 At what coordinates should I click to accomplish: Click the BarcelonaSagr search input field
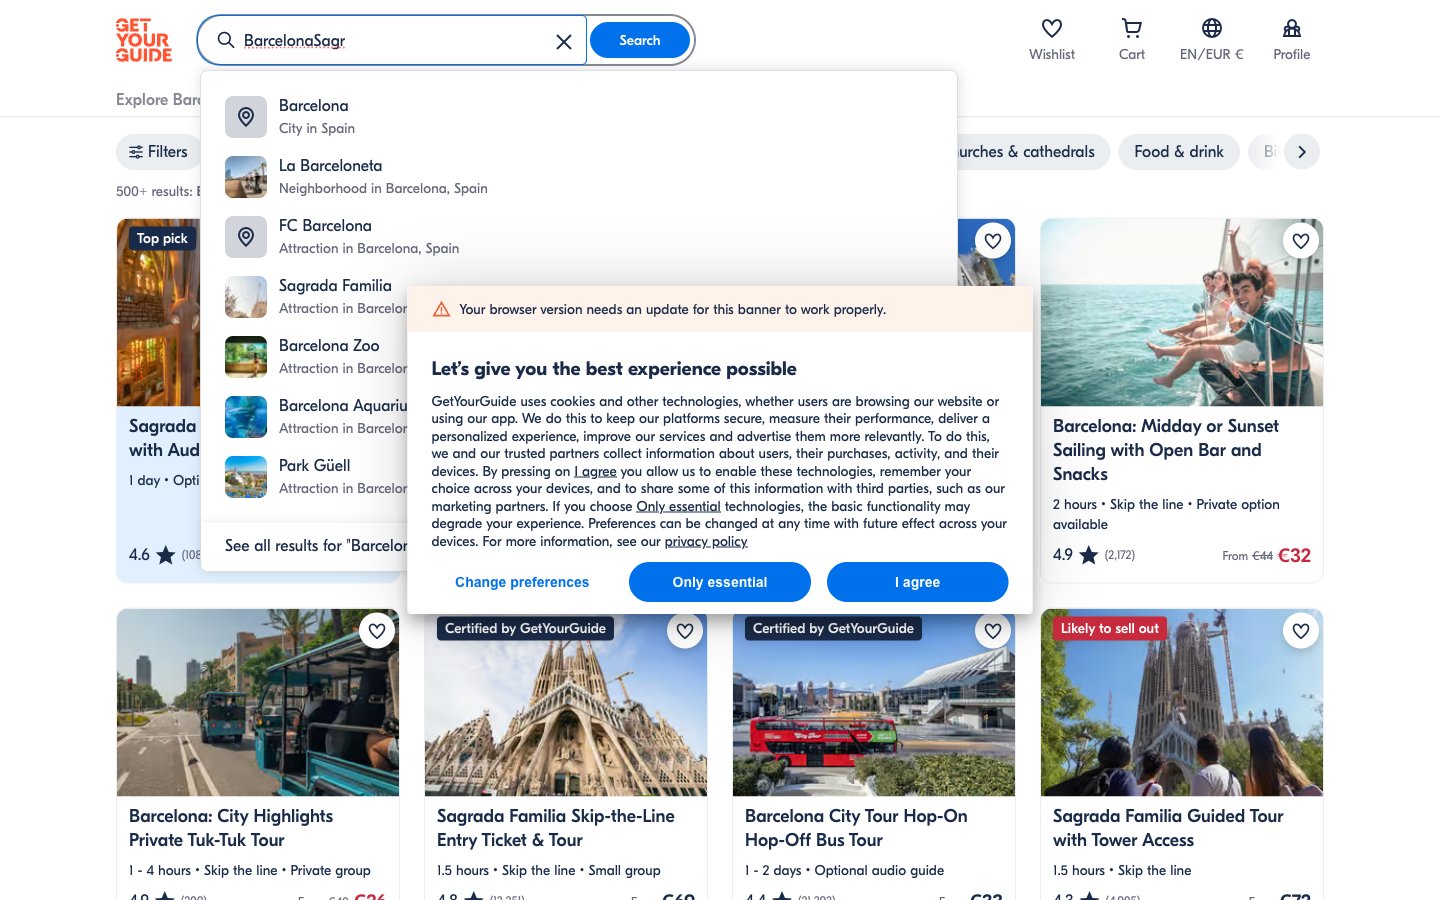click(x=390, y=41)
